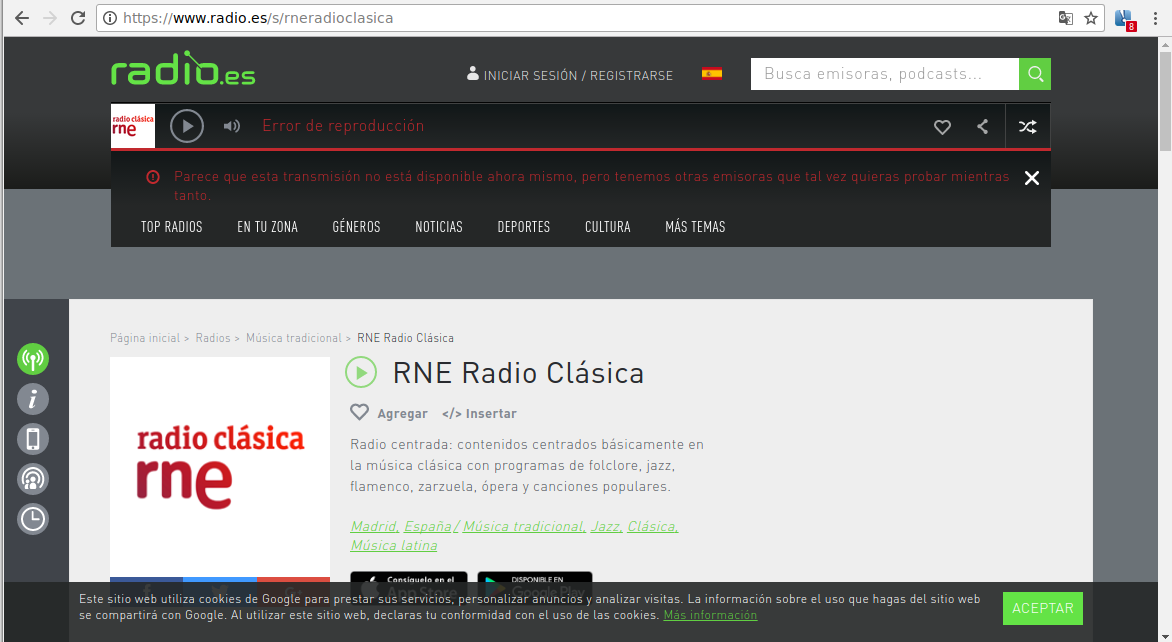1172x642 pixels.
Task: Click the green search magnifier button
Action: tap(1035, 74)
